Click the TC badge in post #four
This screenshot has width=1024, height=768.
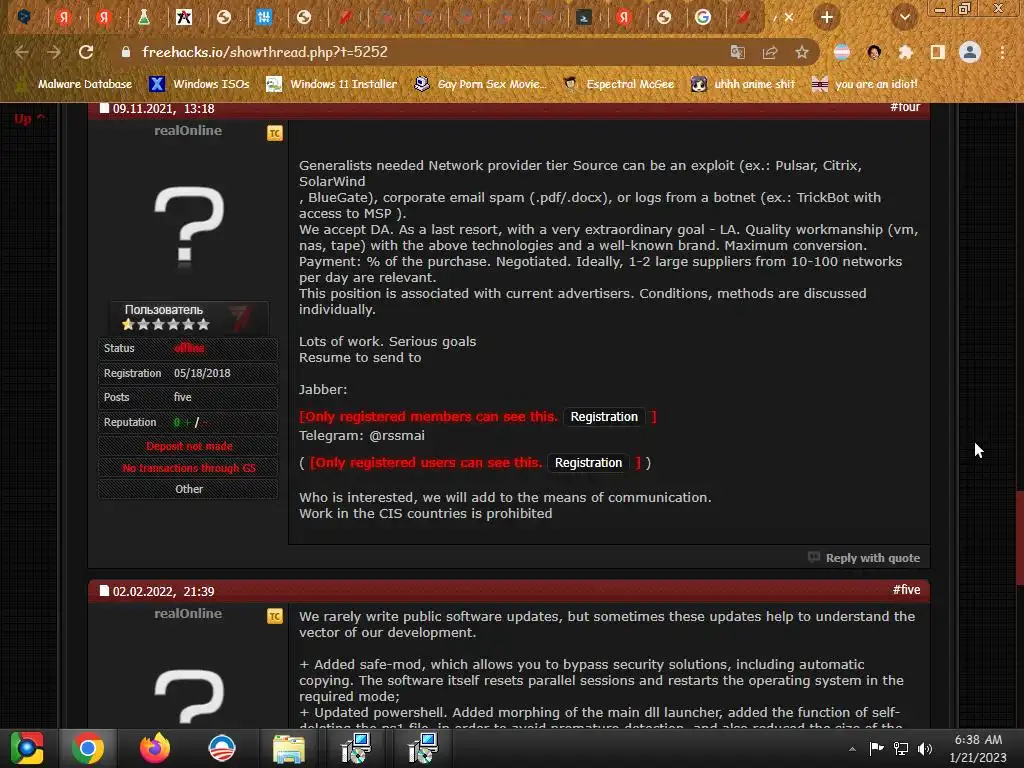pos(275,133)
